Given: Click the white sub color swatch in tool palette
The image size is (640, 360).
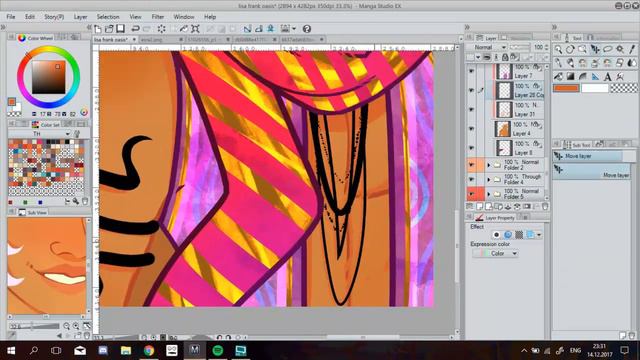Looking at the screenshot, I should click(595, 88).
